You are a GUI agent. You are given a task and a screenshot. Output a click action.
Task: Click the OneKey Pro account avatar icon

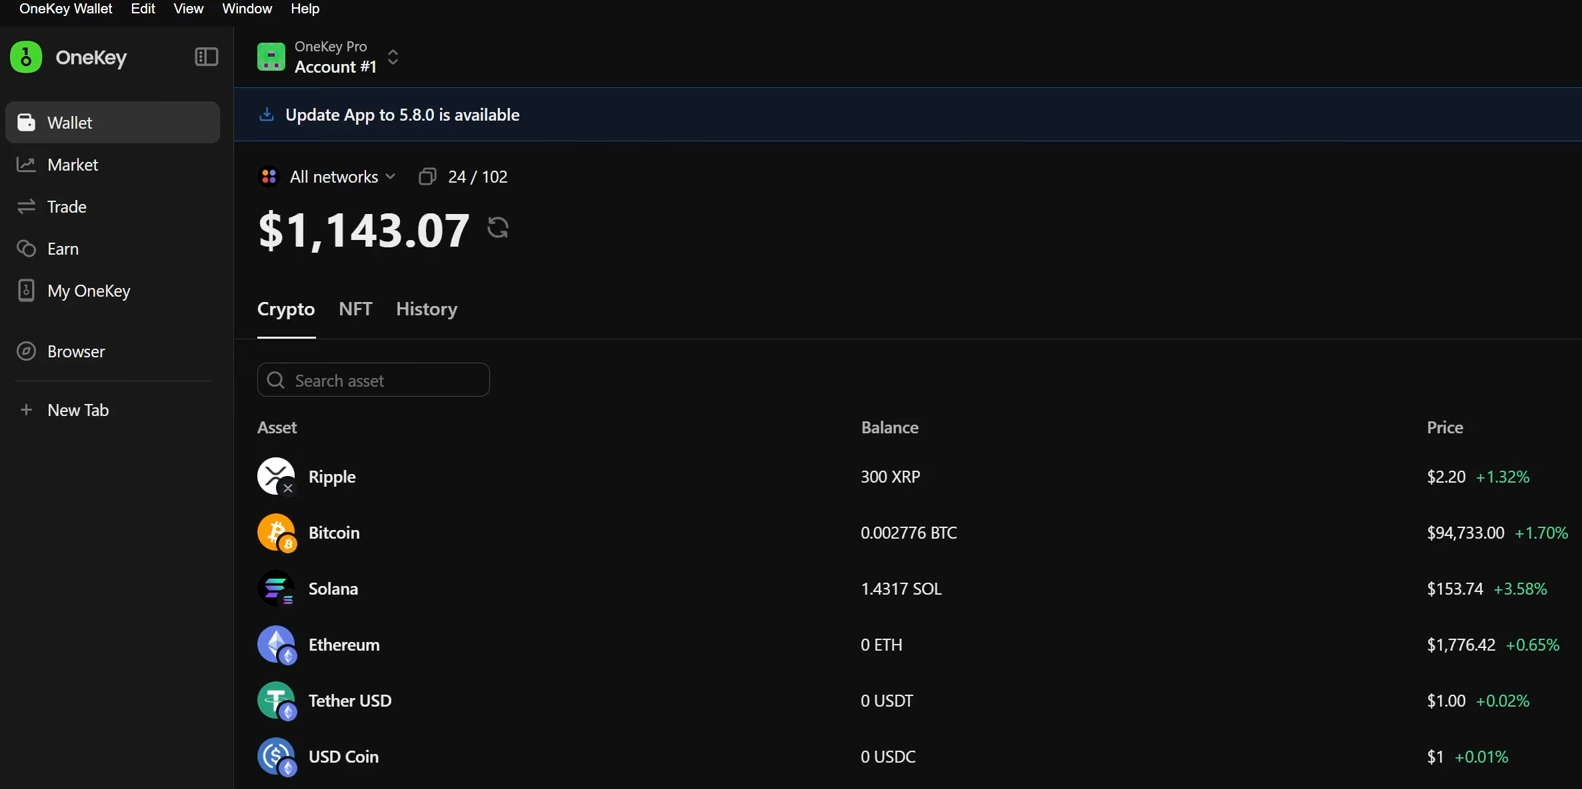point(271,57)
